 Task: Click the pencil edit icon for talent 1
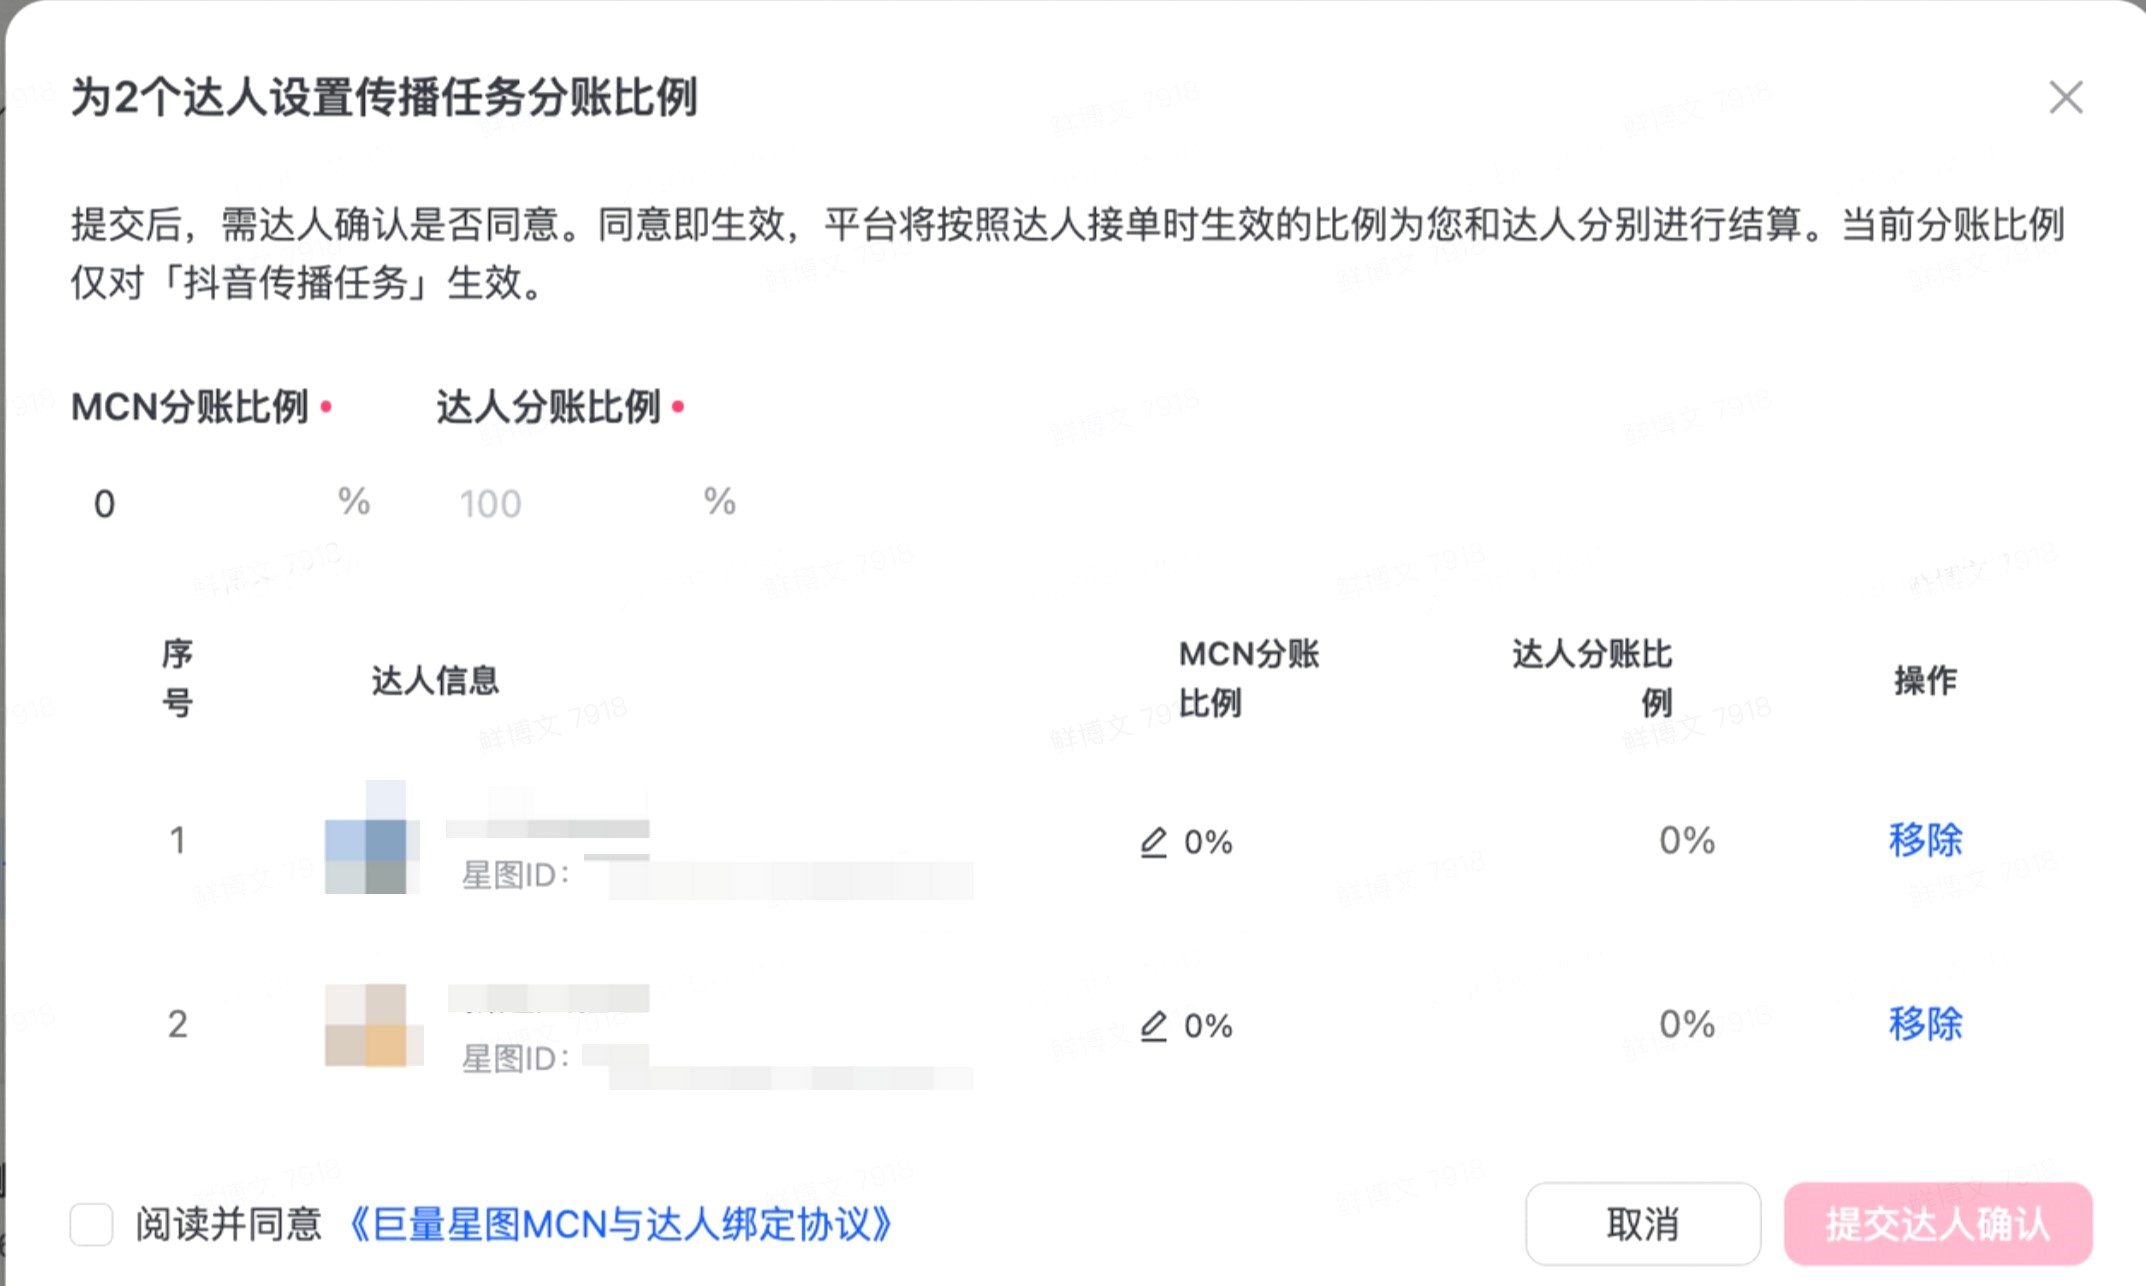1153,842
